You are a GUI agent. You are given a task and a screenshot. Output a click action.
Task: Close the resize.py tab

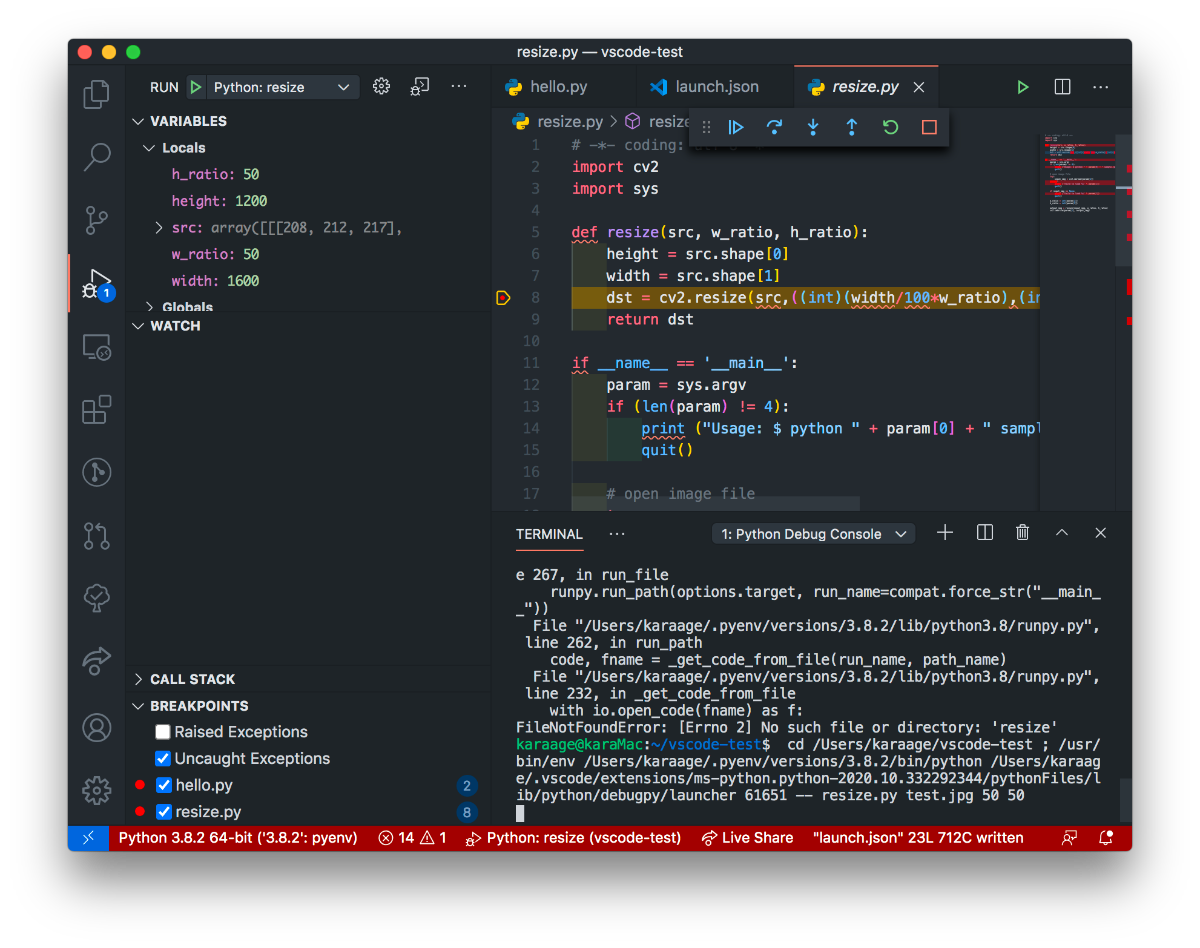pos(919,87)
